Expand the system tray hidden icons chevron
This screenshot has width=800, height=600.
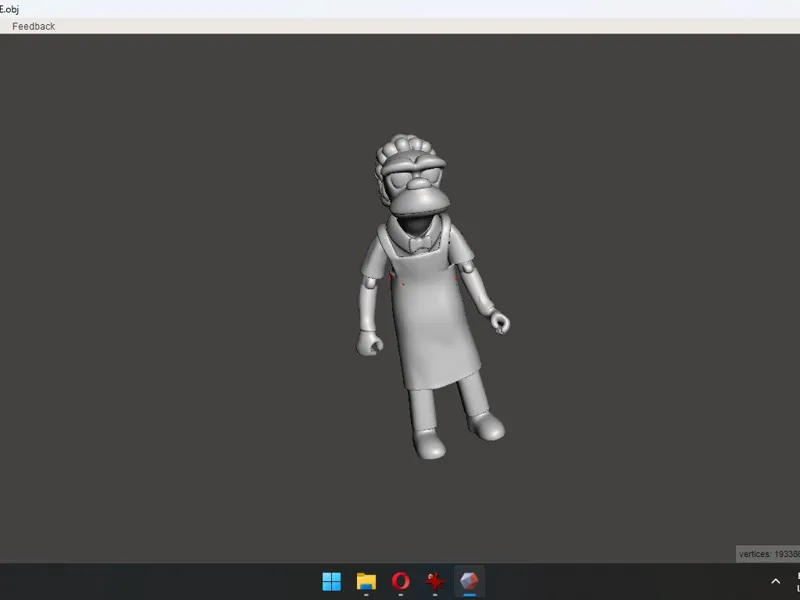(776, 581)
